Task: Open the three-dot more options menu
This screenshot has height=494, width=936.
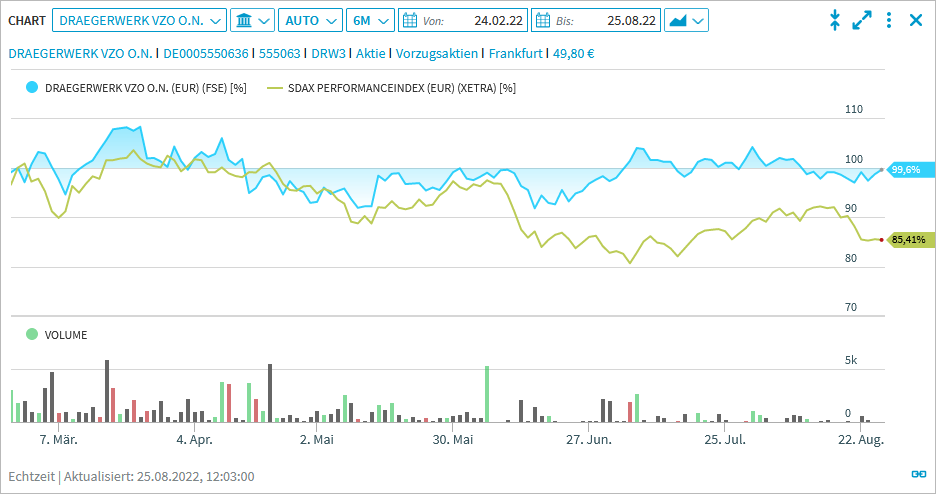Action: tap(889, 20)
